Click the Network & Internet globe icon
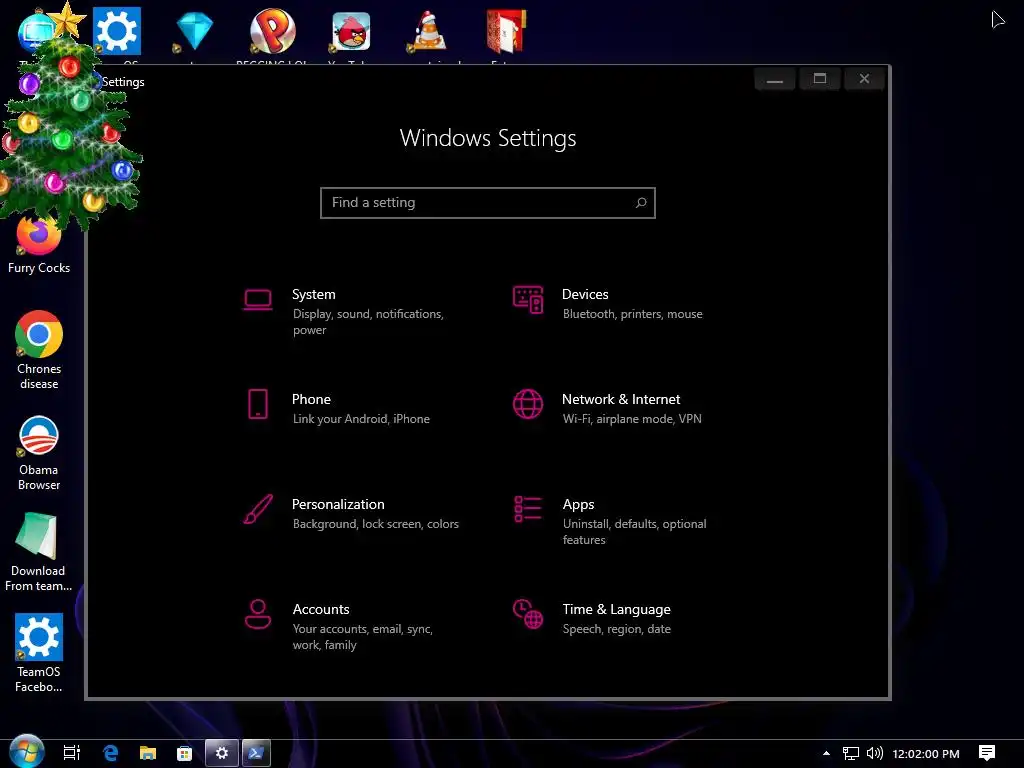 point(528,404)
